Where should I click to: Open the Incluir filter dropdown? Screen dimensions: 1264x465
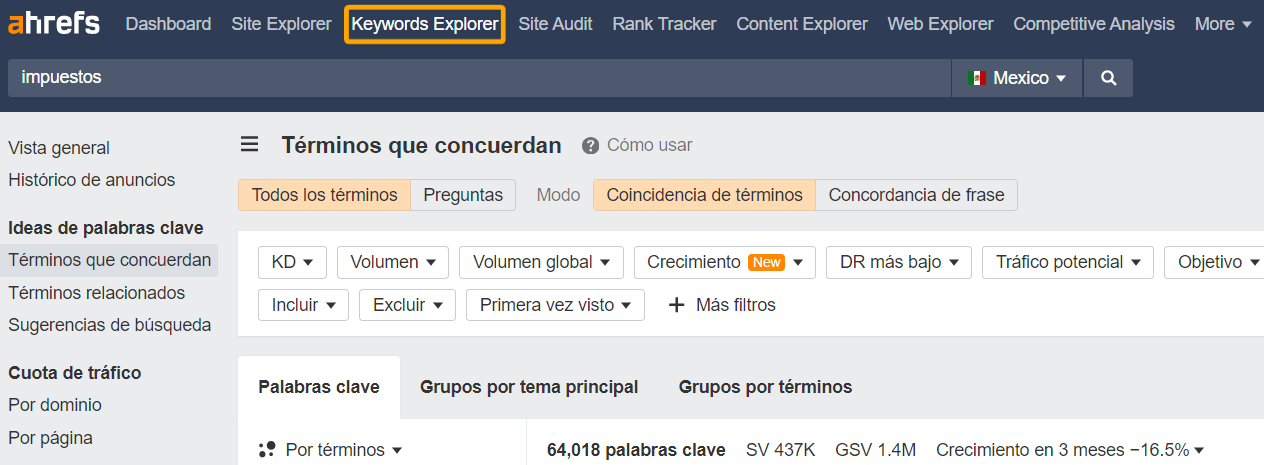tap(303, 305)
